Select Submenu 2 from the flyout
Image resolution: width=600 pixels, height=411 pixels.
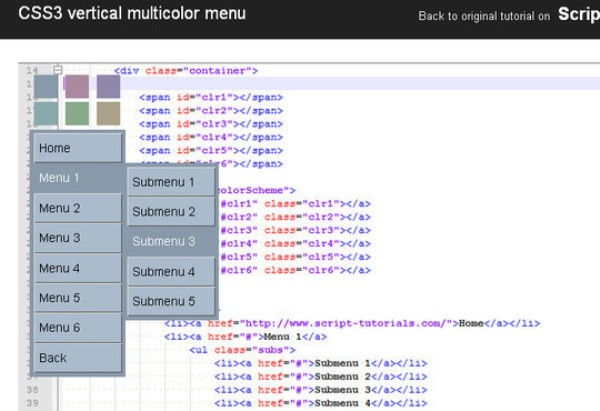(x=171, y=212)
